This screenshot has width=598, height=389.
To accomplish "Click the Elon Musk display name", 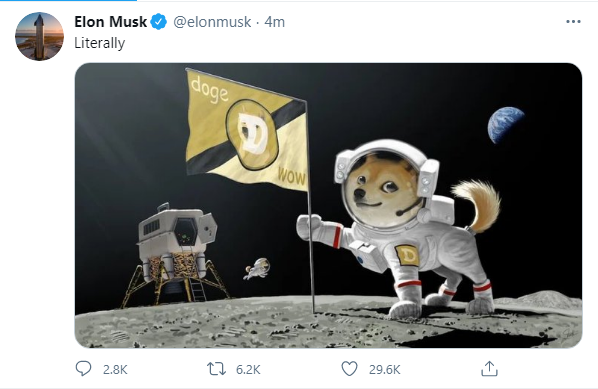I will [111, 22].
